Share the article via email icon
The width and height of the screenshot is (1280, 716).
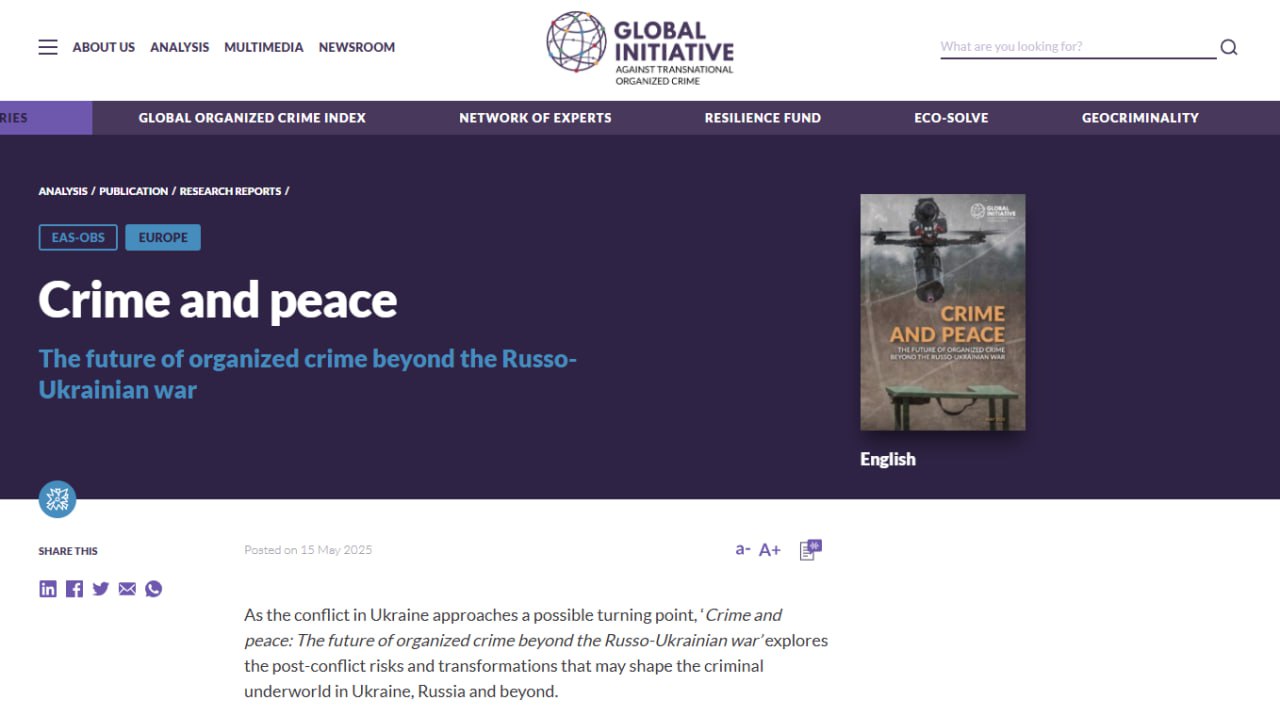[127, 589]
